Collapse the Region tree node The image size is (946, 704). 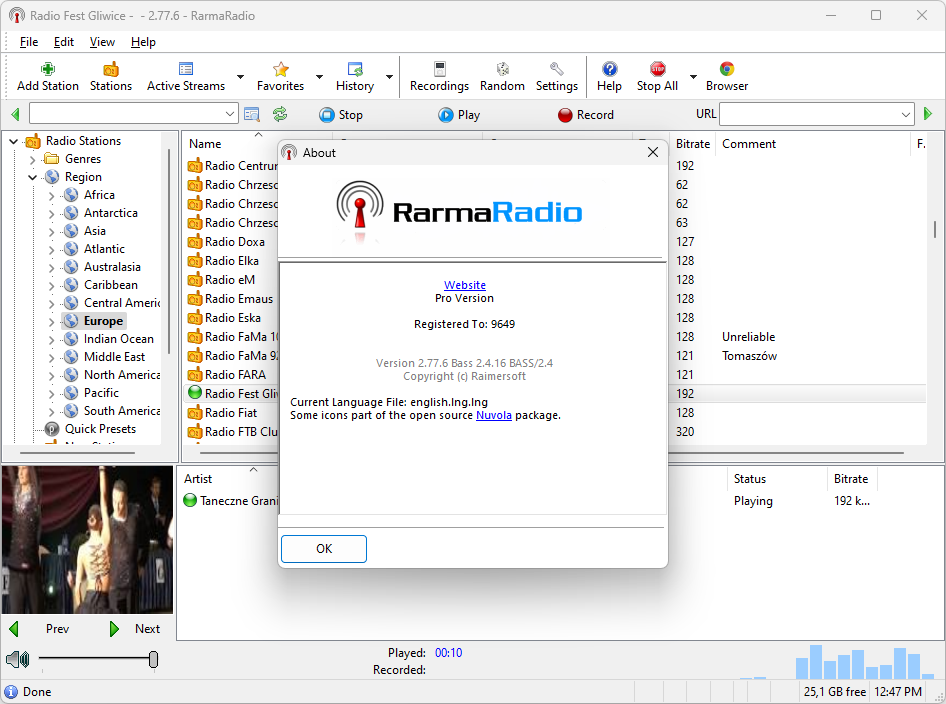point(33,177)
